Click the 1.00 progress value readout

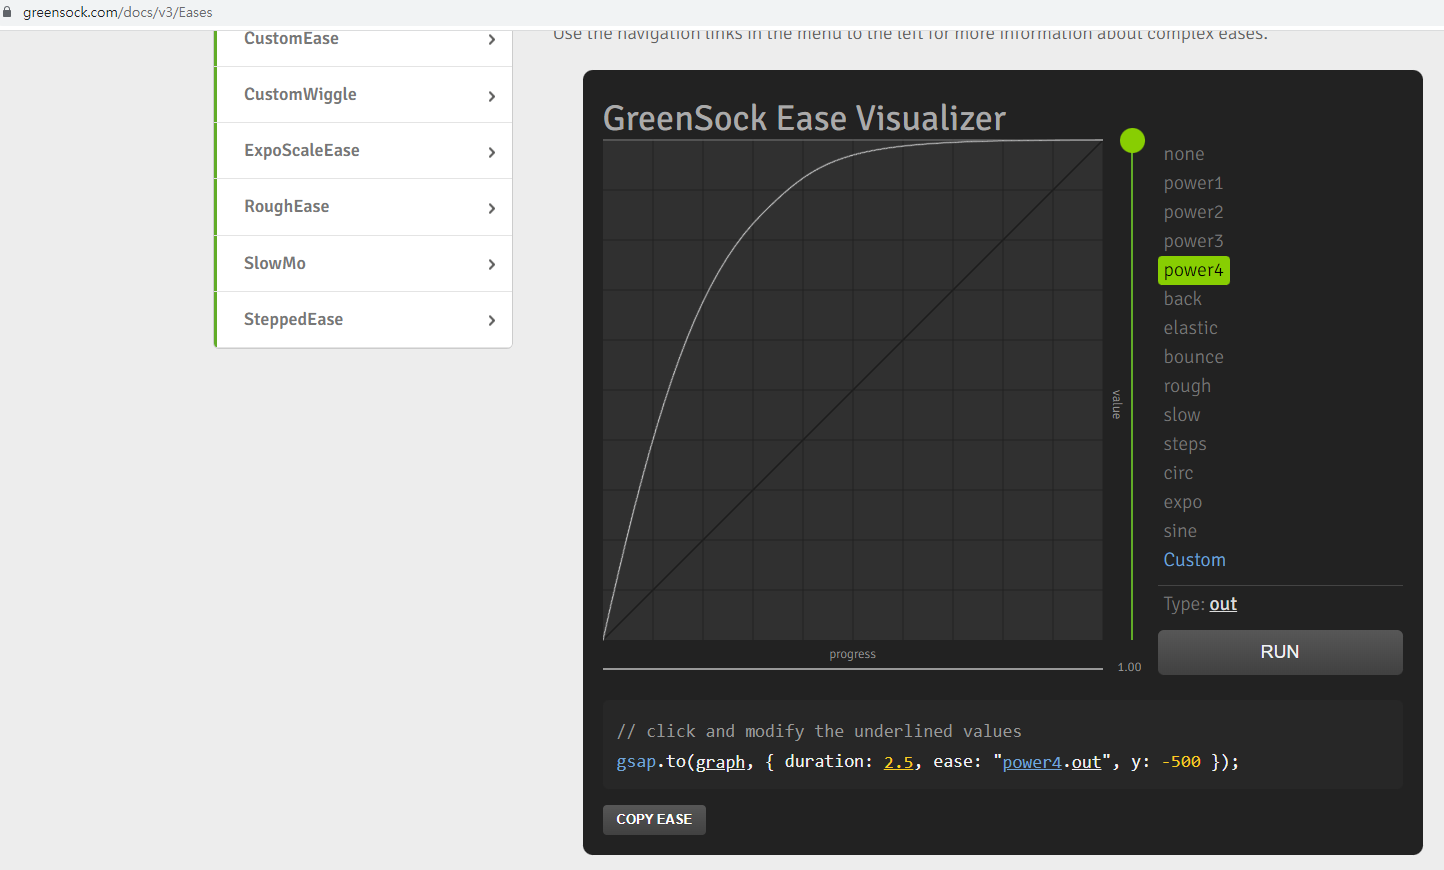point(1129,667)
